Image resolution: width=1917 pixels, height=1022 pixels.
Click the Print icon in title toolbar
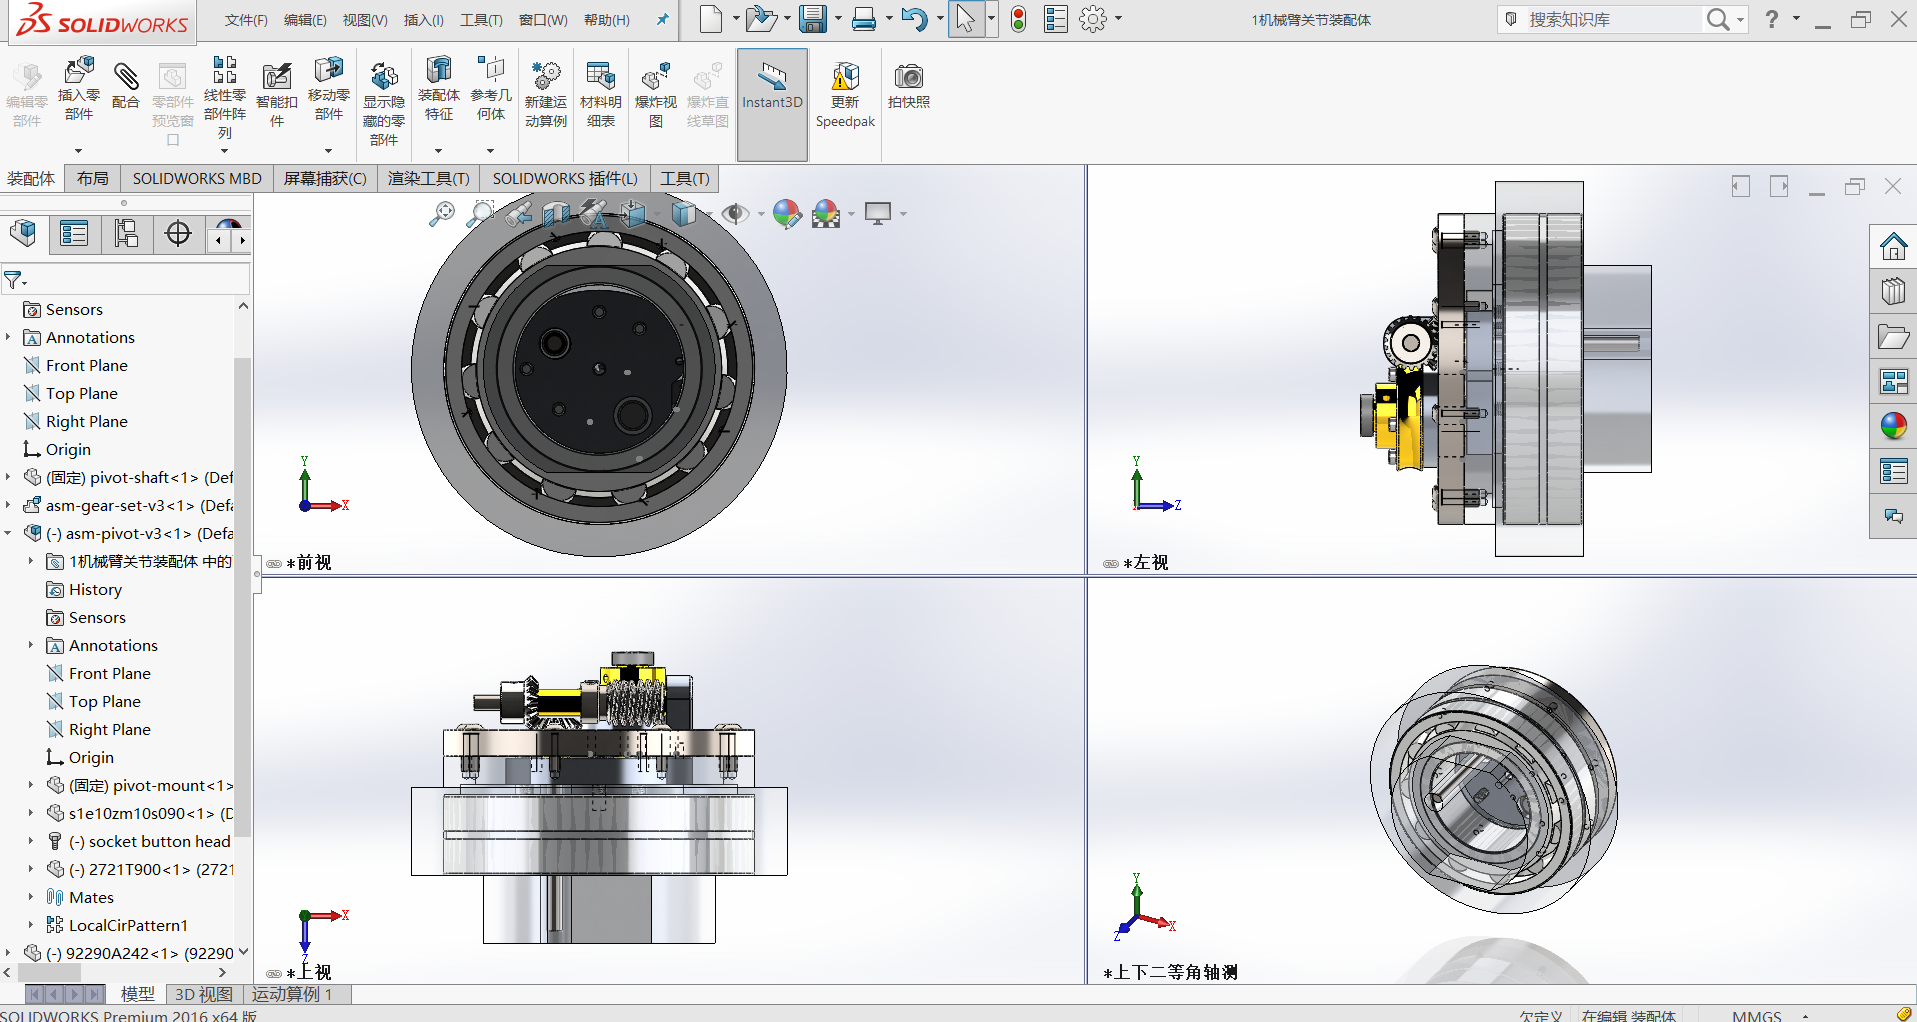point(865,19)
